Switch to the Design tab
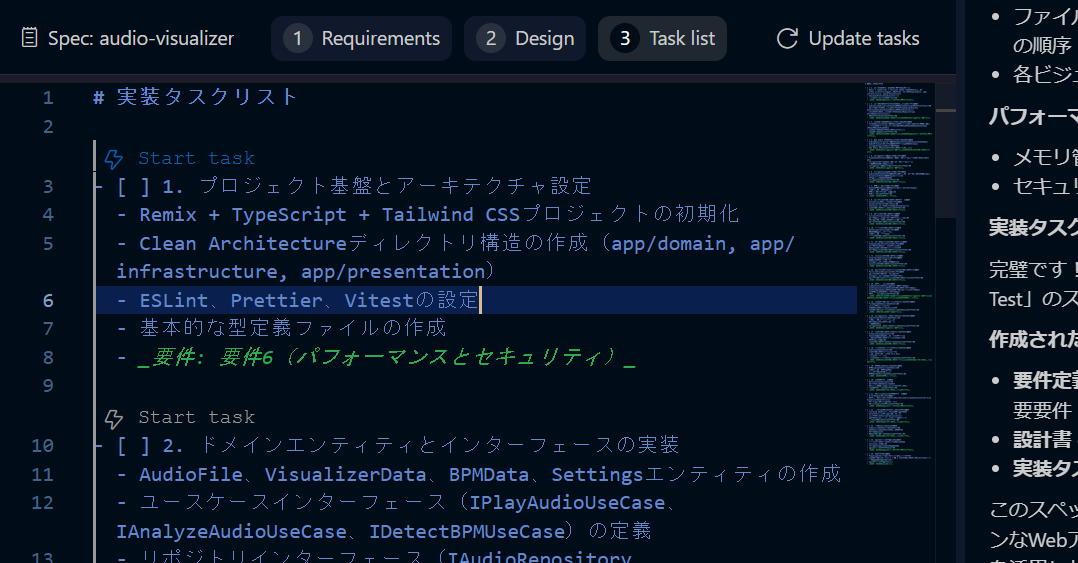 (x=525, y=38)
